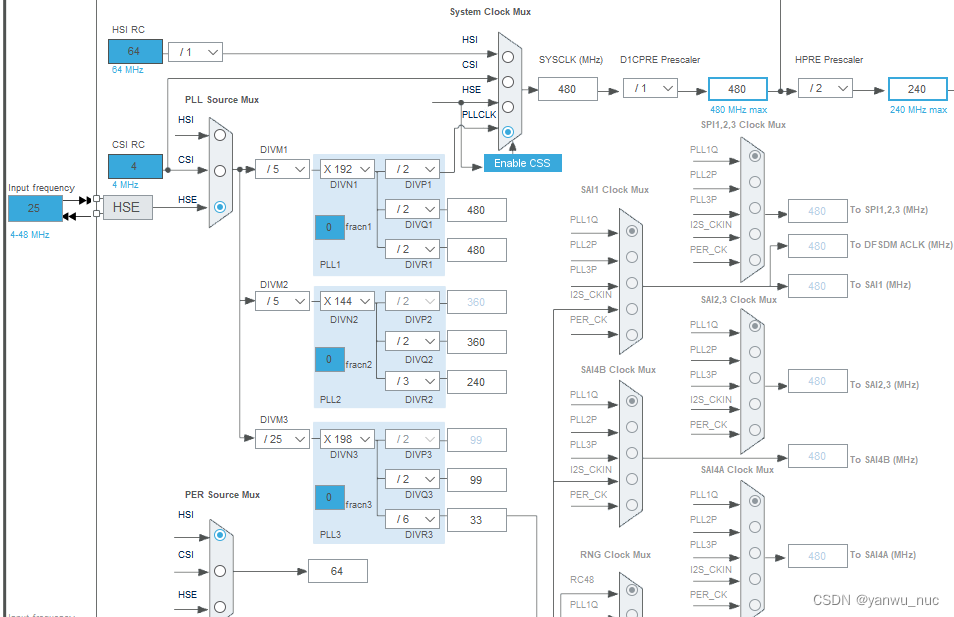Viewport: 954px width, 617px height.
Task: Select PLLCLK in the System Clock Mux
Action: (x=508, y=132)
